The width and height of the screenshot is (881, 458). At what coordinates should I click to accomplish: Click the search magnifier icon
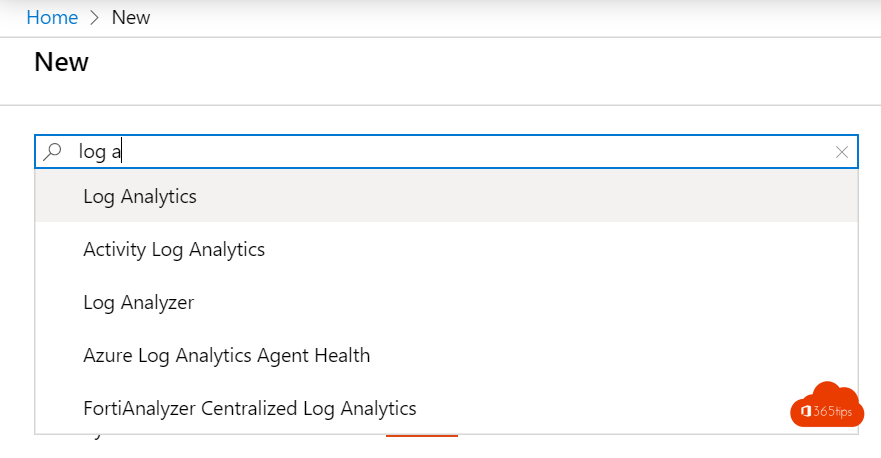tap(54, 152)
